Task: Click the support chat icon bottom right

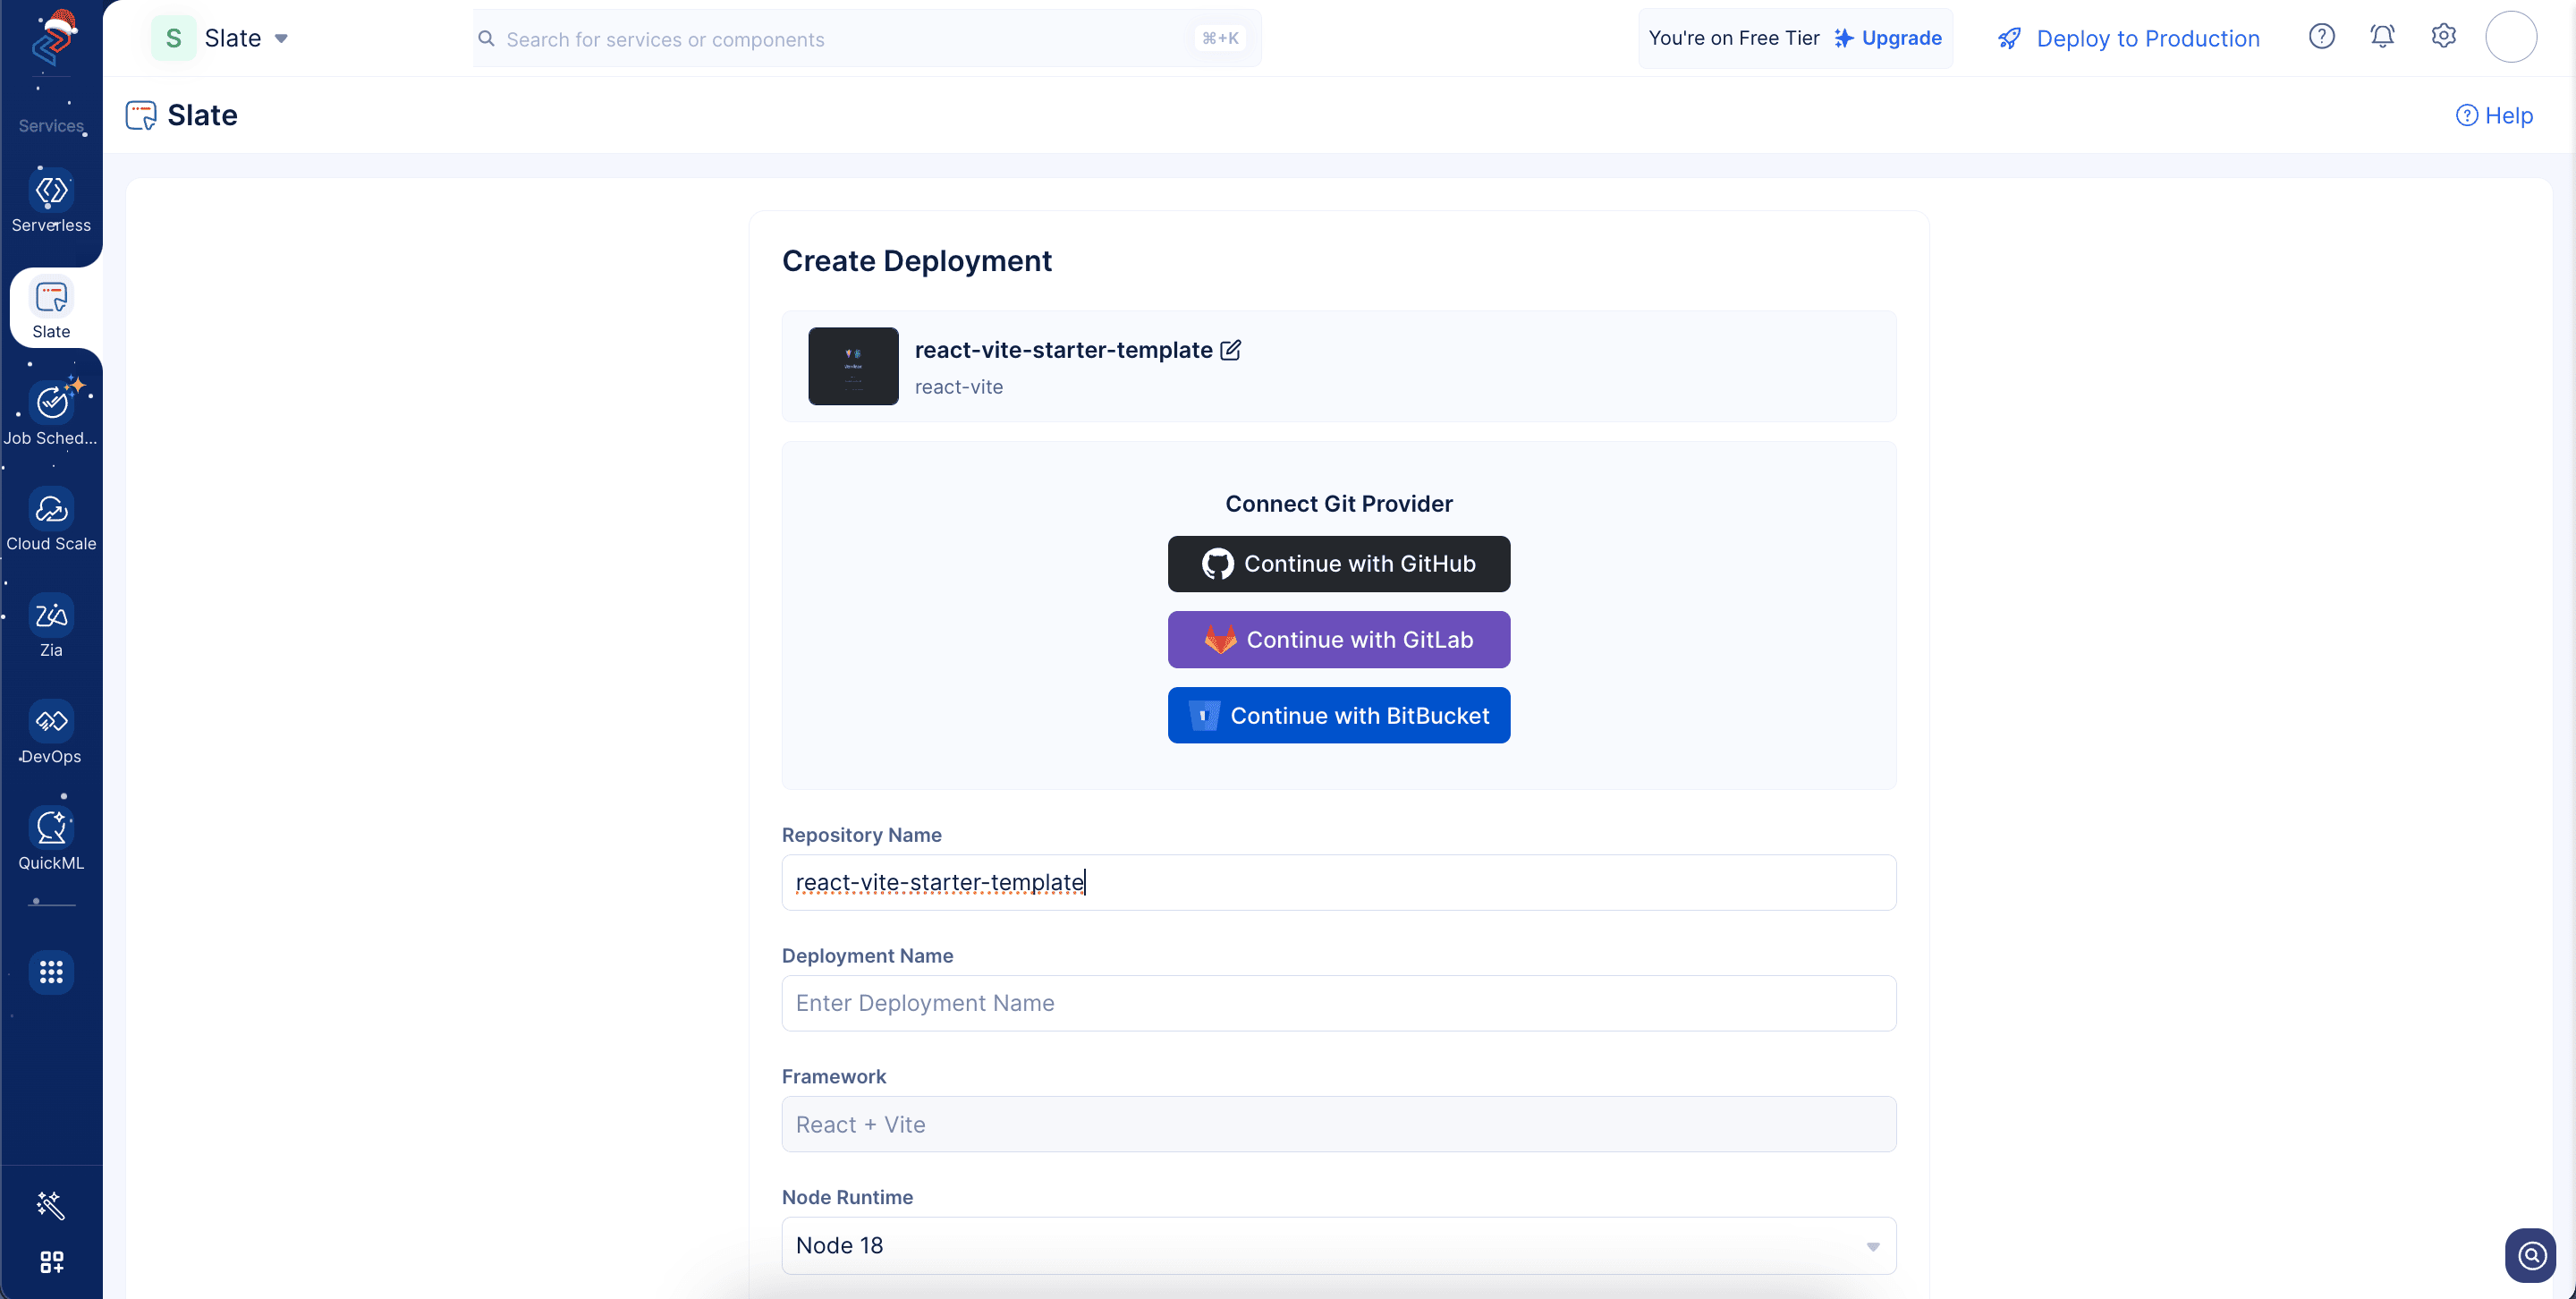Action: tap(2532, 1255)
